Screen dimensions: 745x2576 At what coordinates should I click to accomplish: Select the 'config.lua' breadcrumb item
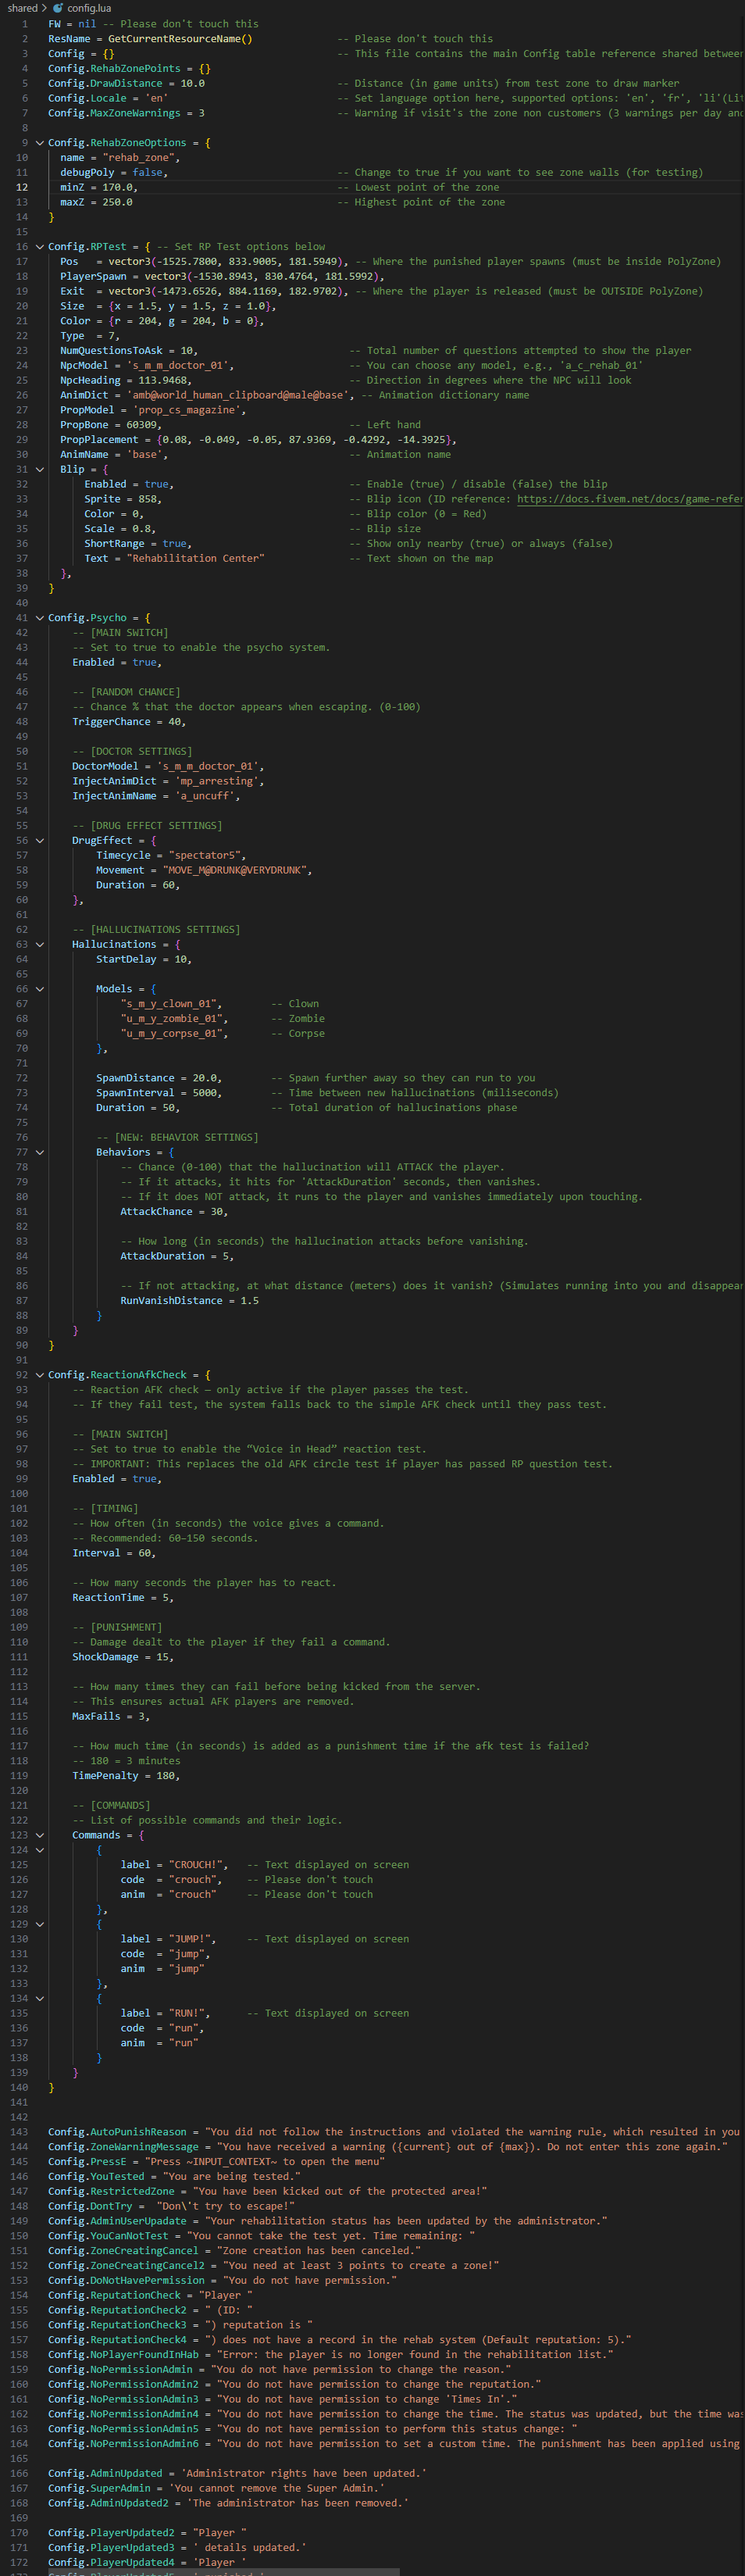pyautogui.click(x=89, y=8)
